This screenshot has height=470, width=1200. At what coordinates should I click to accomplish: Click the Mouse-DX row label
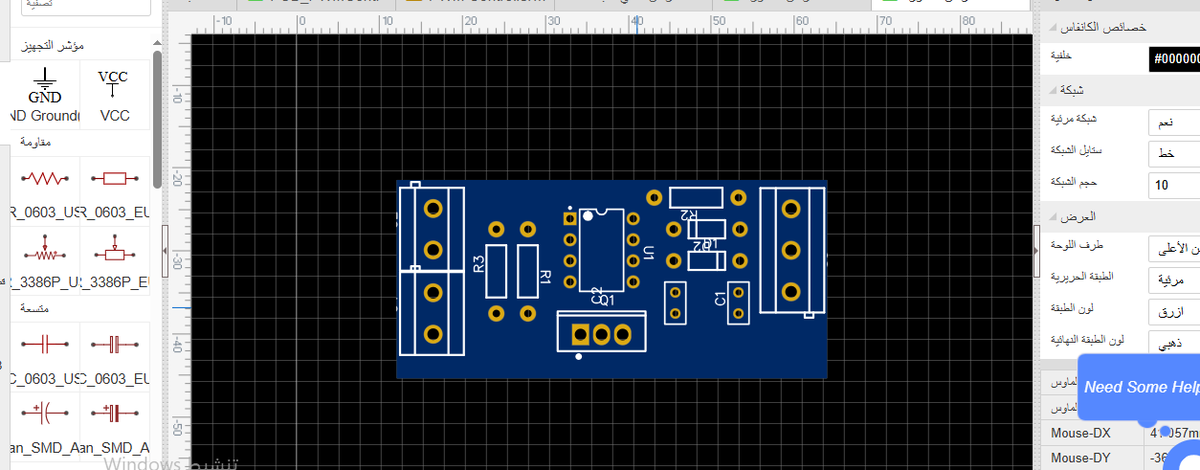[1081, 433]
